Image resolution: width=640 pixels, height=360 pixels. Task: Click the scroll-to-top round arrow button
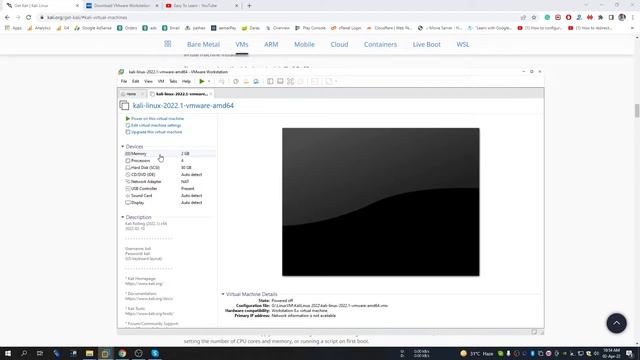coord(616,323)
